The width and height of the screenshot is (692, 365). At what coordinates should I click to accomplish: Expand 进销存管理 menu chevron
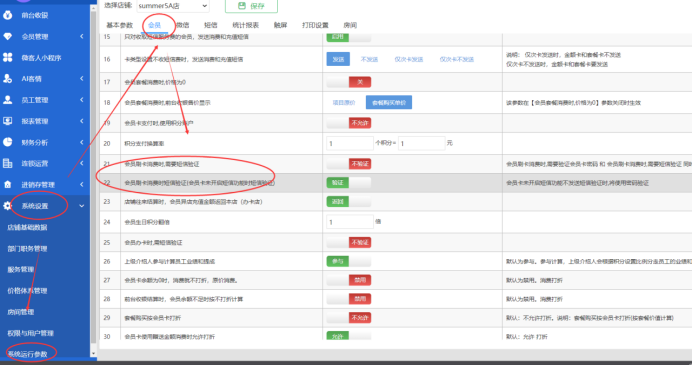pos(82,184)
